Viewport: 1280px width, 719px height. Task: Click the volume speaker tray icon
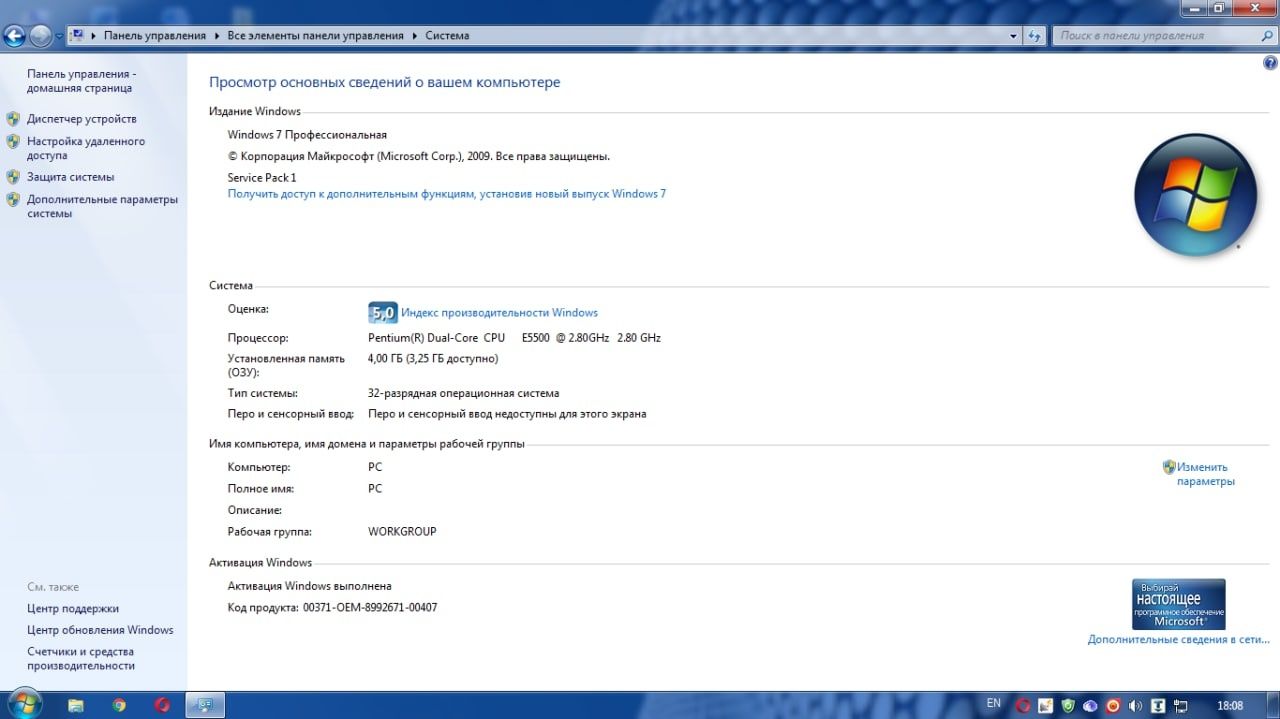tap(1135, 705)
